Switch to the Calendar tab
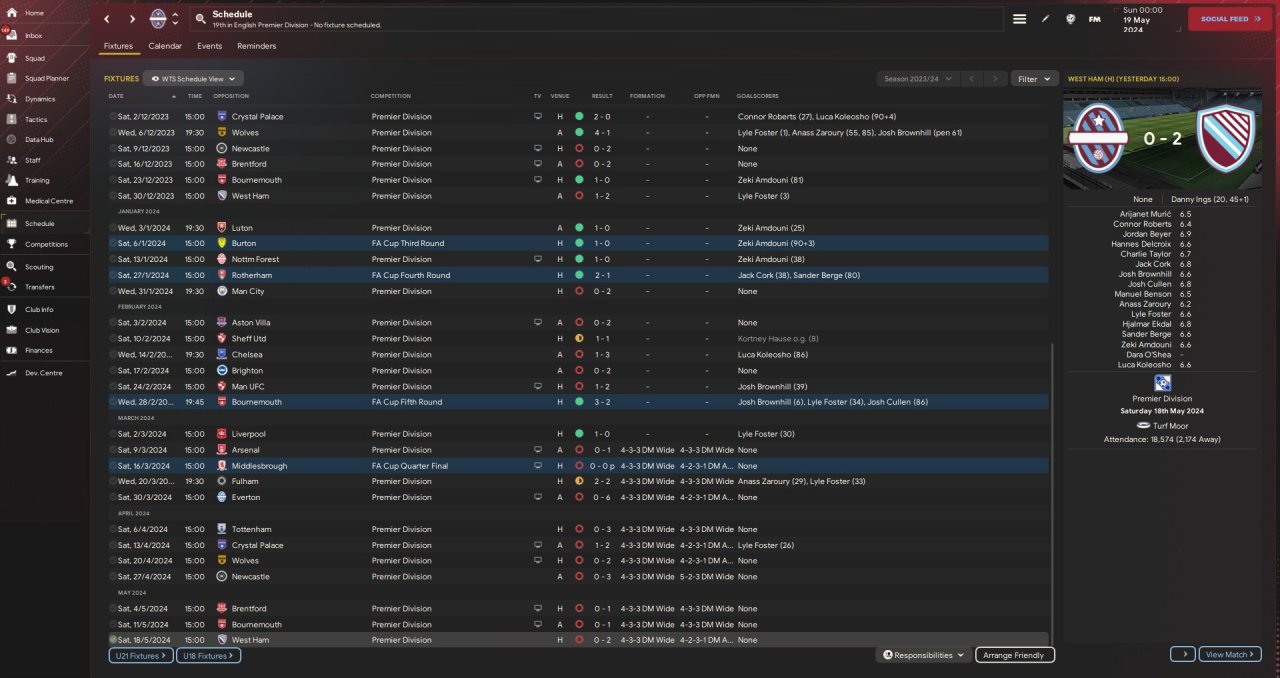 tap(165, 46)
